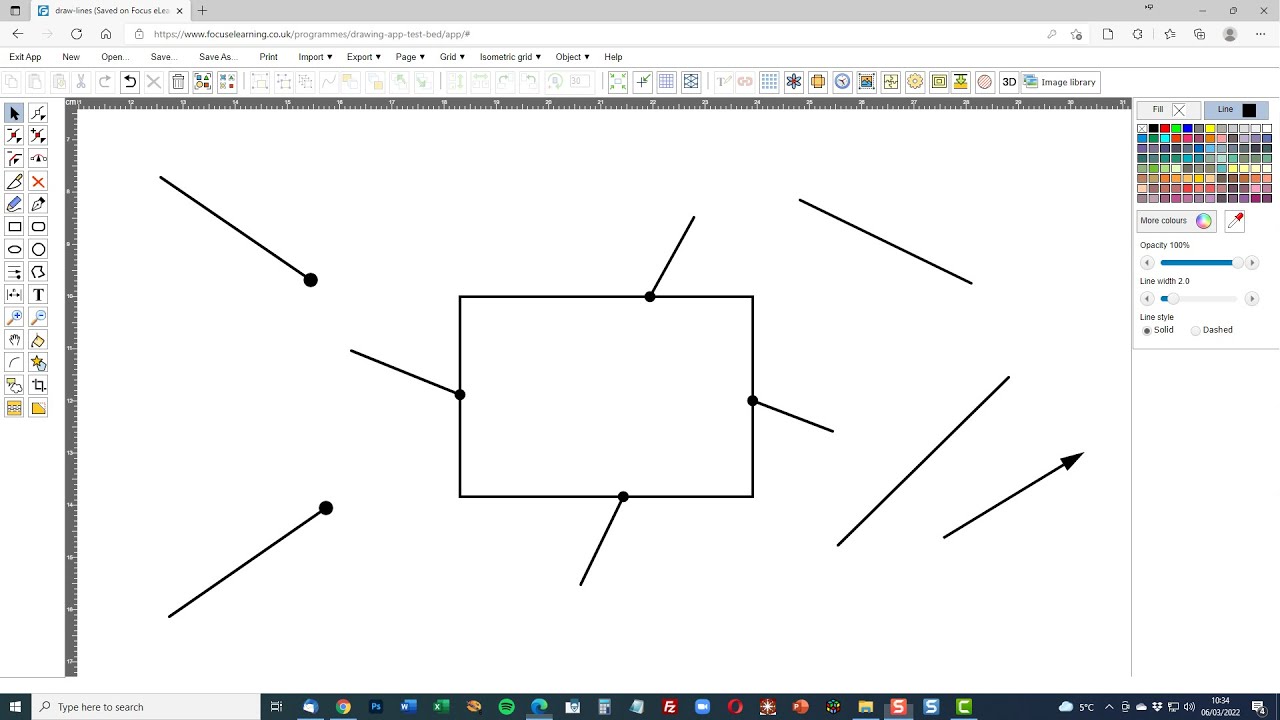
Task: Click the undo arrow in toolbar
Action: (130, 82)
